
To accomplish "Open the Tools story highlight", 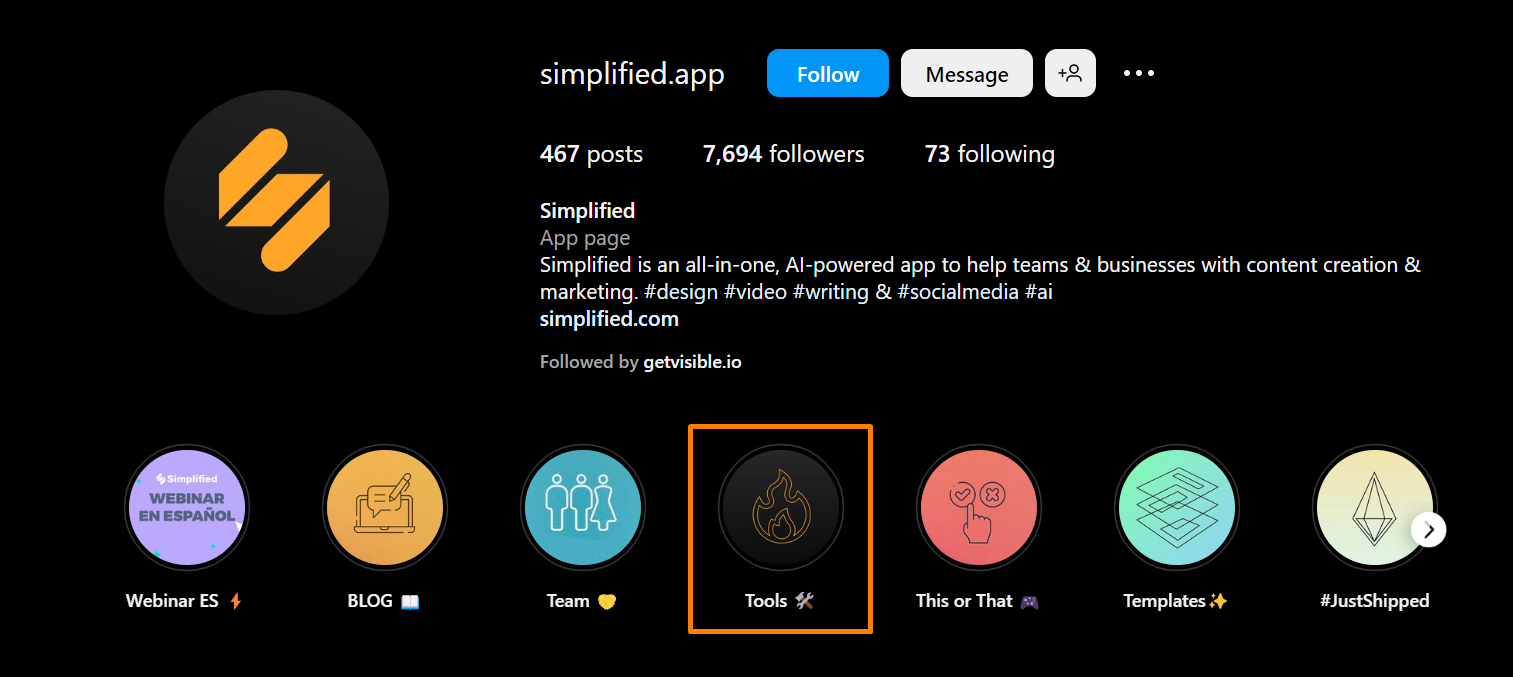I will coord(780,507).
